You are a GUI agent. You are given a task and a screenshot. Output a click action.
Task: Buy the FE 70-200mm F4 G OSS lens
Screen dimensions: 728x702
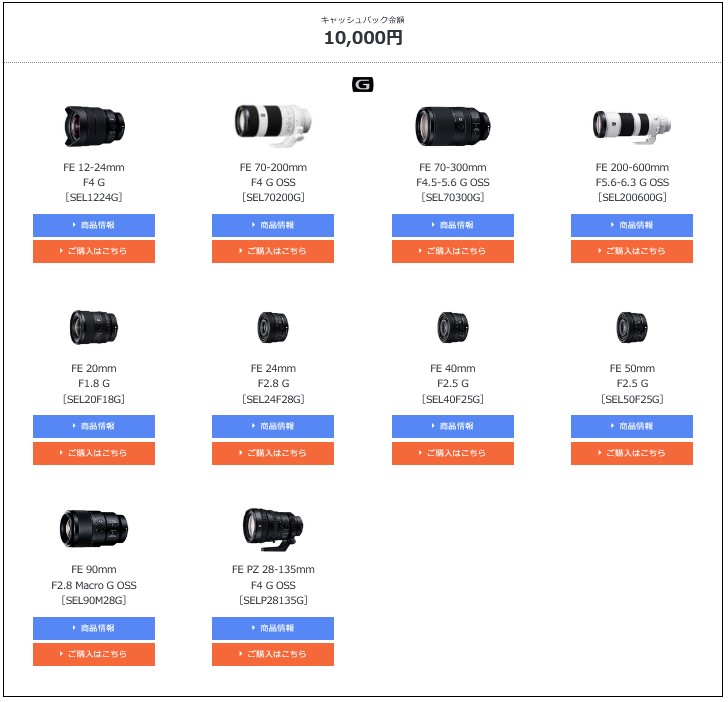273,251
